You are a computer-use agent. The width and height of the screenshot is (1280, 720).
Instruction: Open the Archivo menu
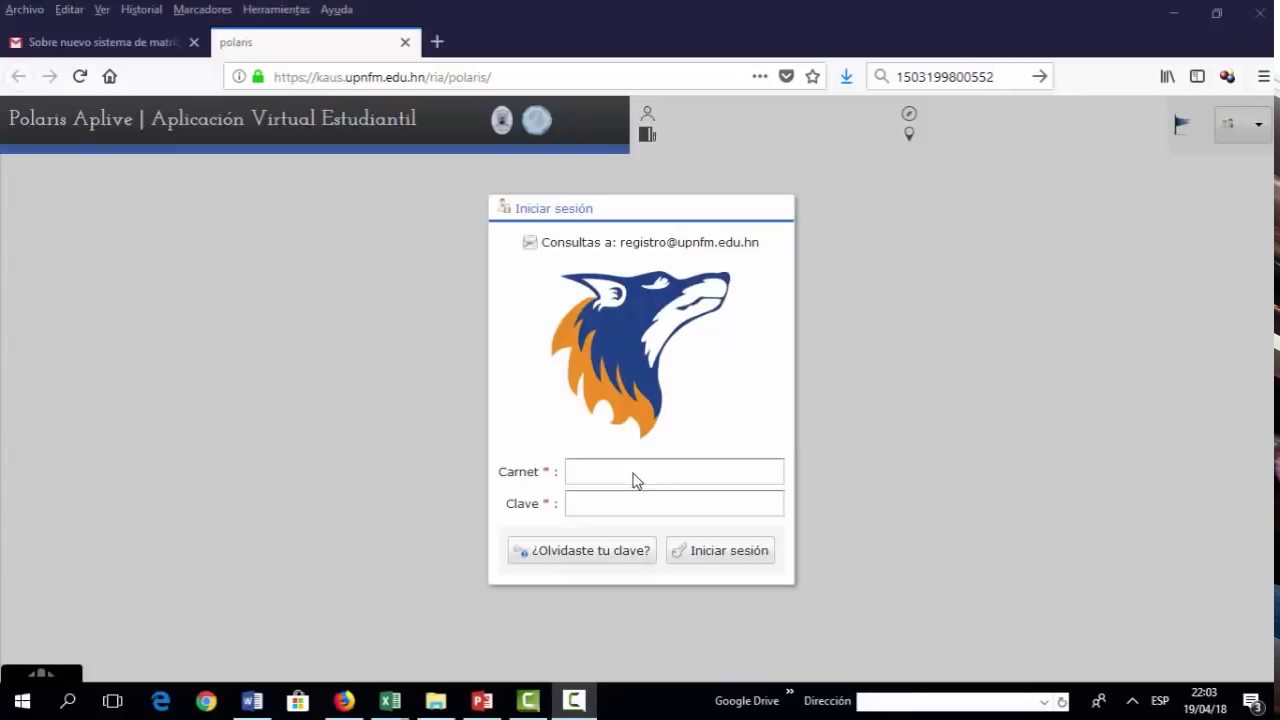[x=24, y=9]
